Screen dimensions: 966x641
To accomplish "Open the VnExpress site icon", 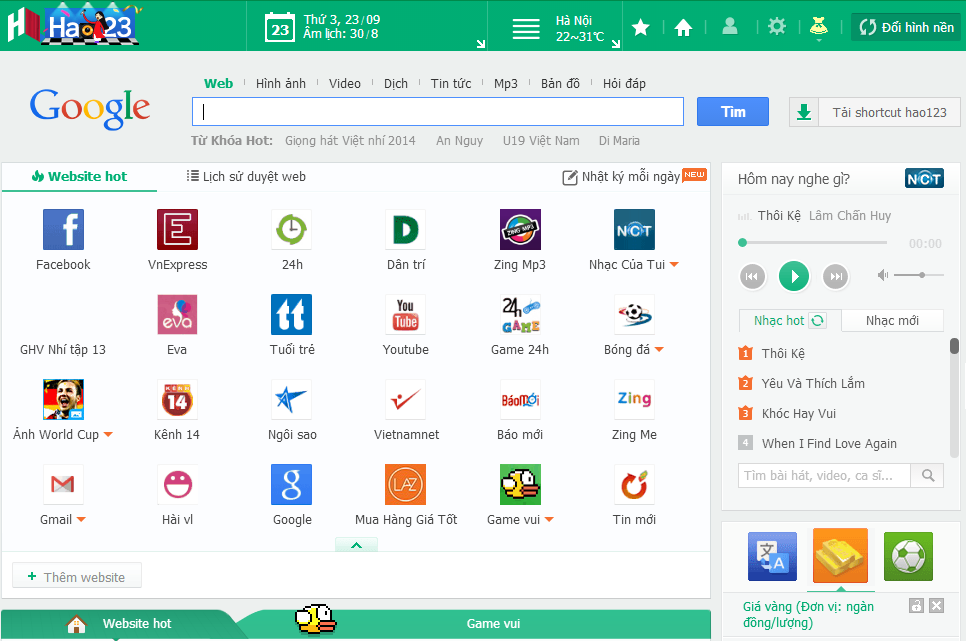I will 177,229.
